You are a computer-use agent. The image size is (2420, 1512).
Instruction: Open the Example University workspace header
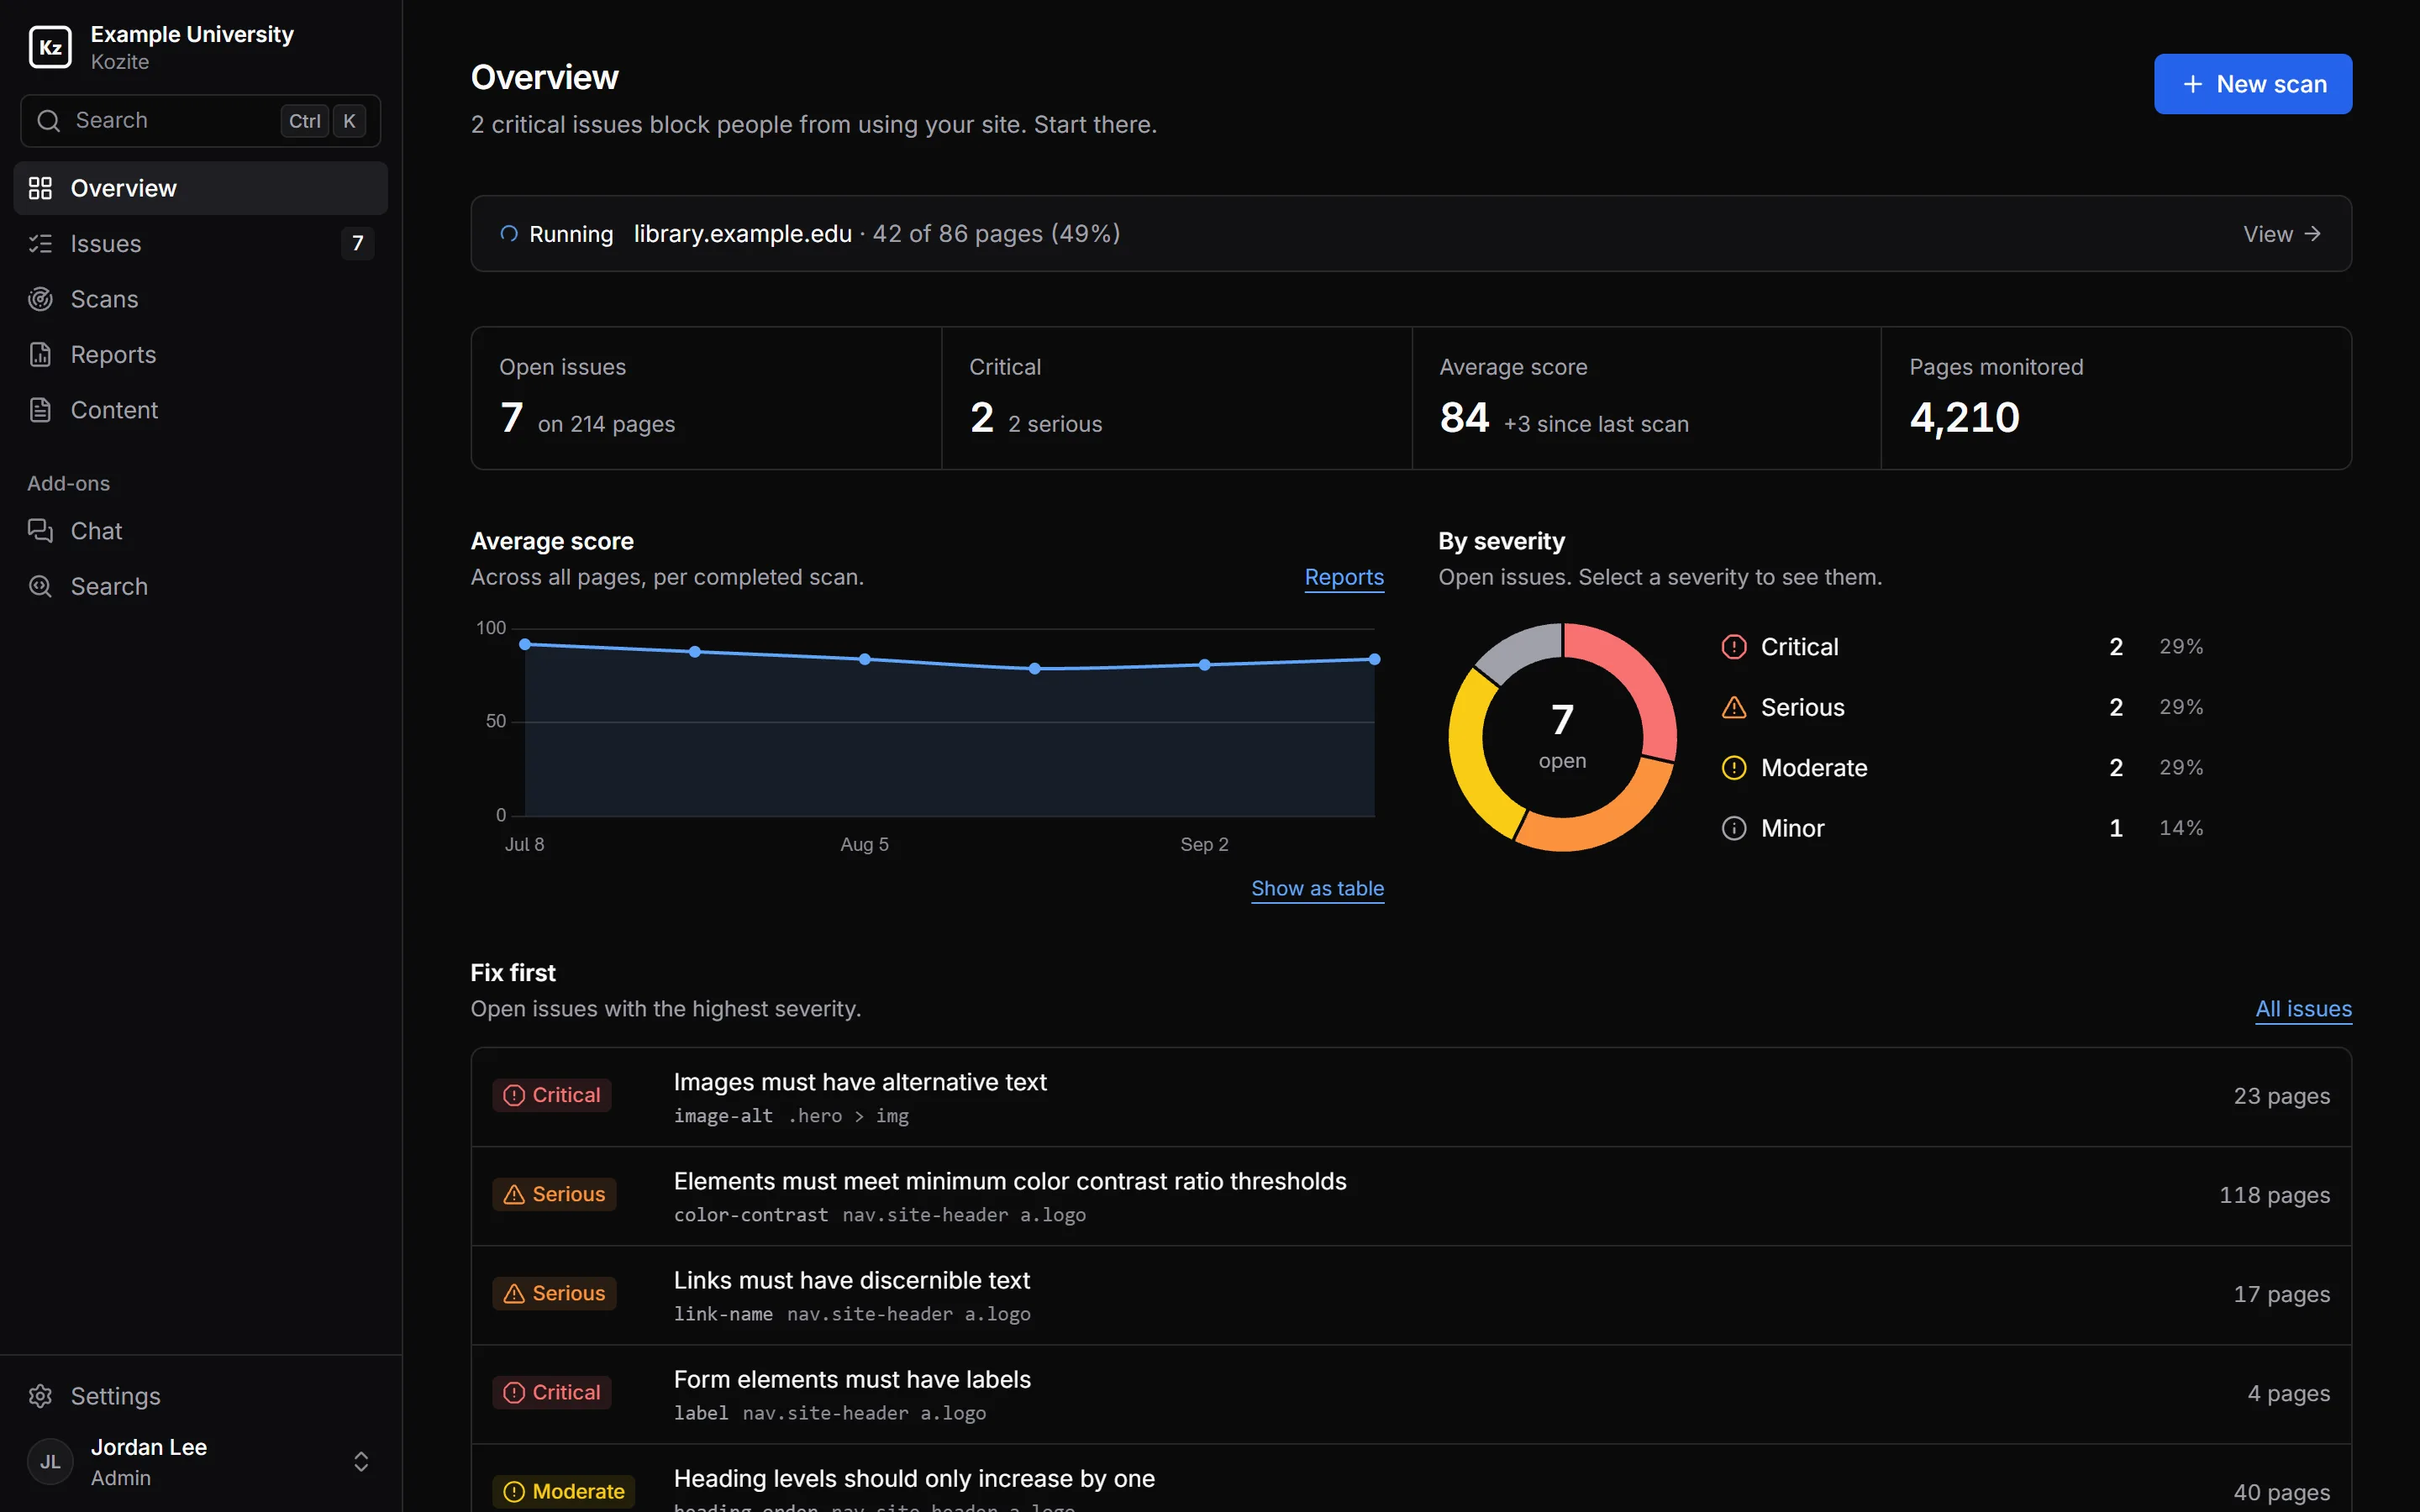click(x=200, y=47)
